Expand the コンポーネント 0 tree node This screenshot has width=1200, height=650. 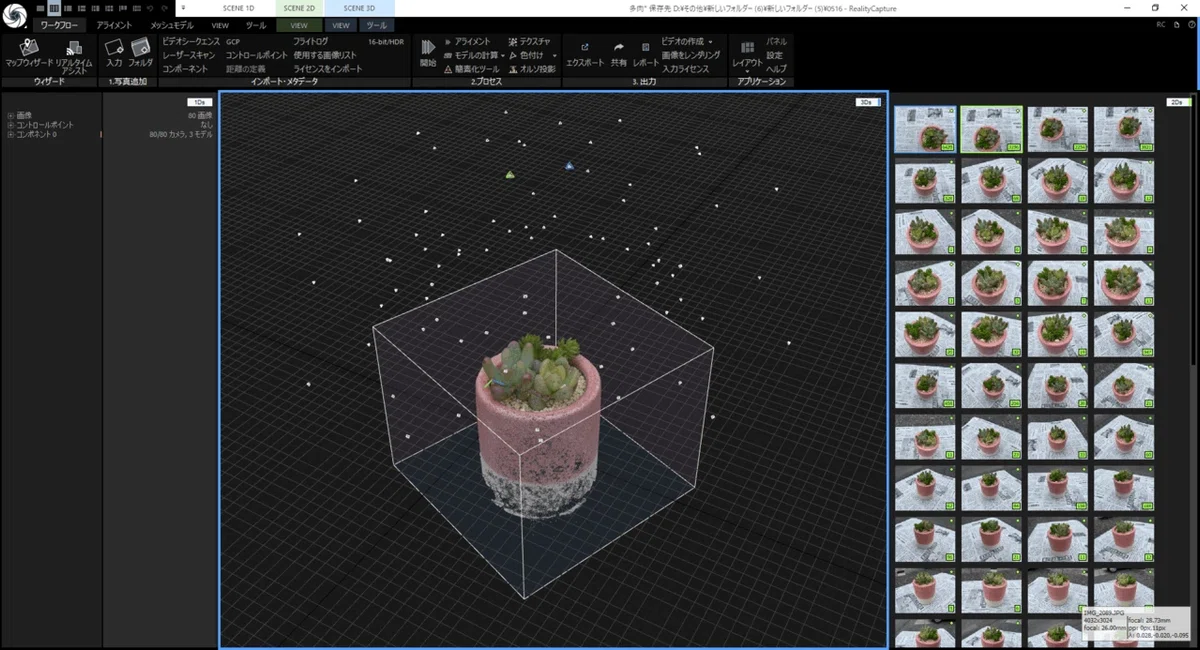point(10,134)
